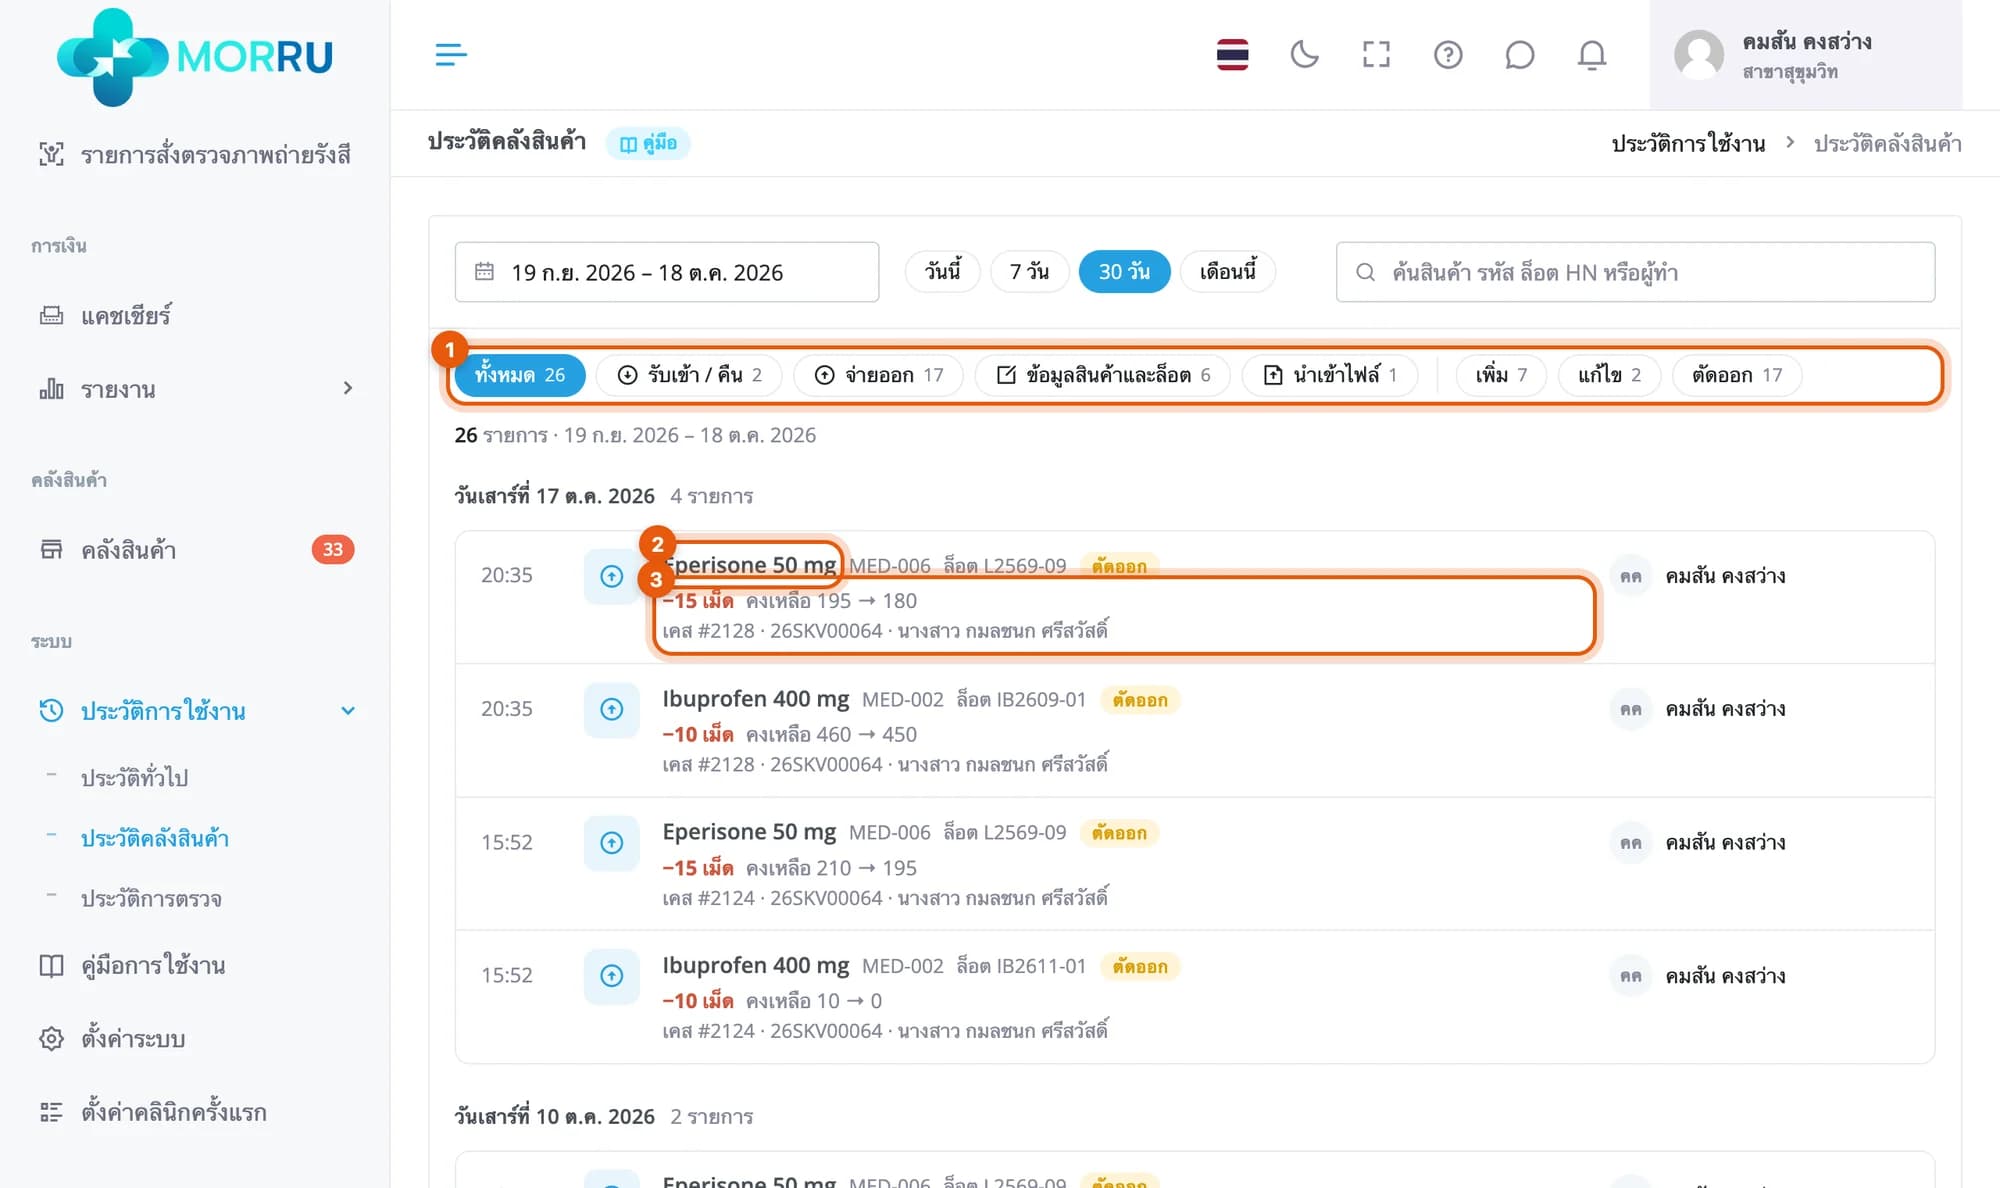The width and height of the screenshot is (2000, 1188).
Task: Click ประวัติการใช้งาน in the breadcrumb
Action: [x=1688, y=143]
